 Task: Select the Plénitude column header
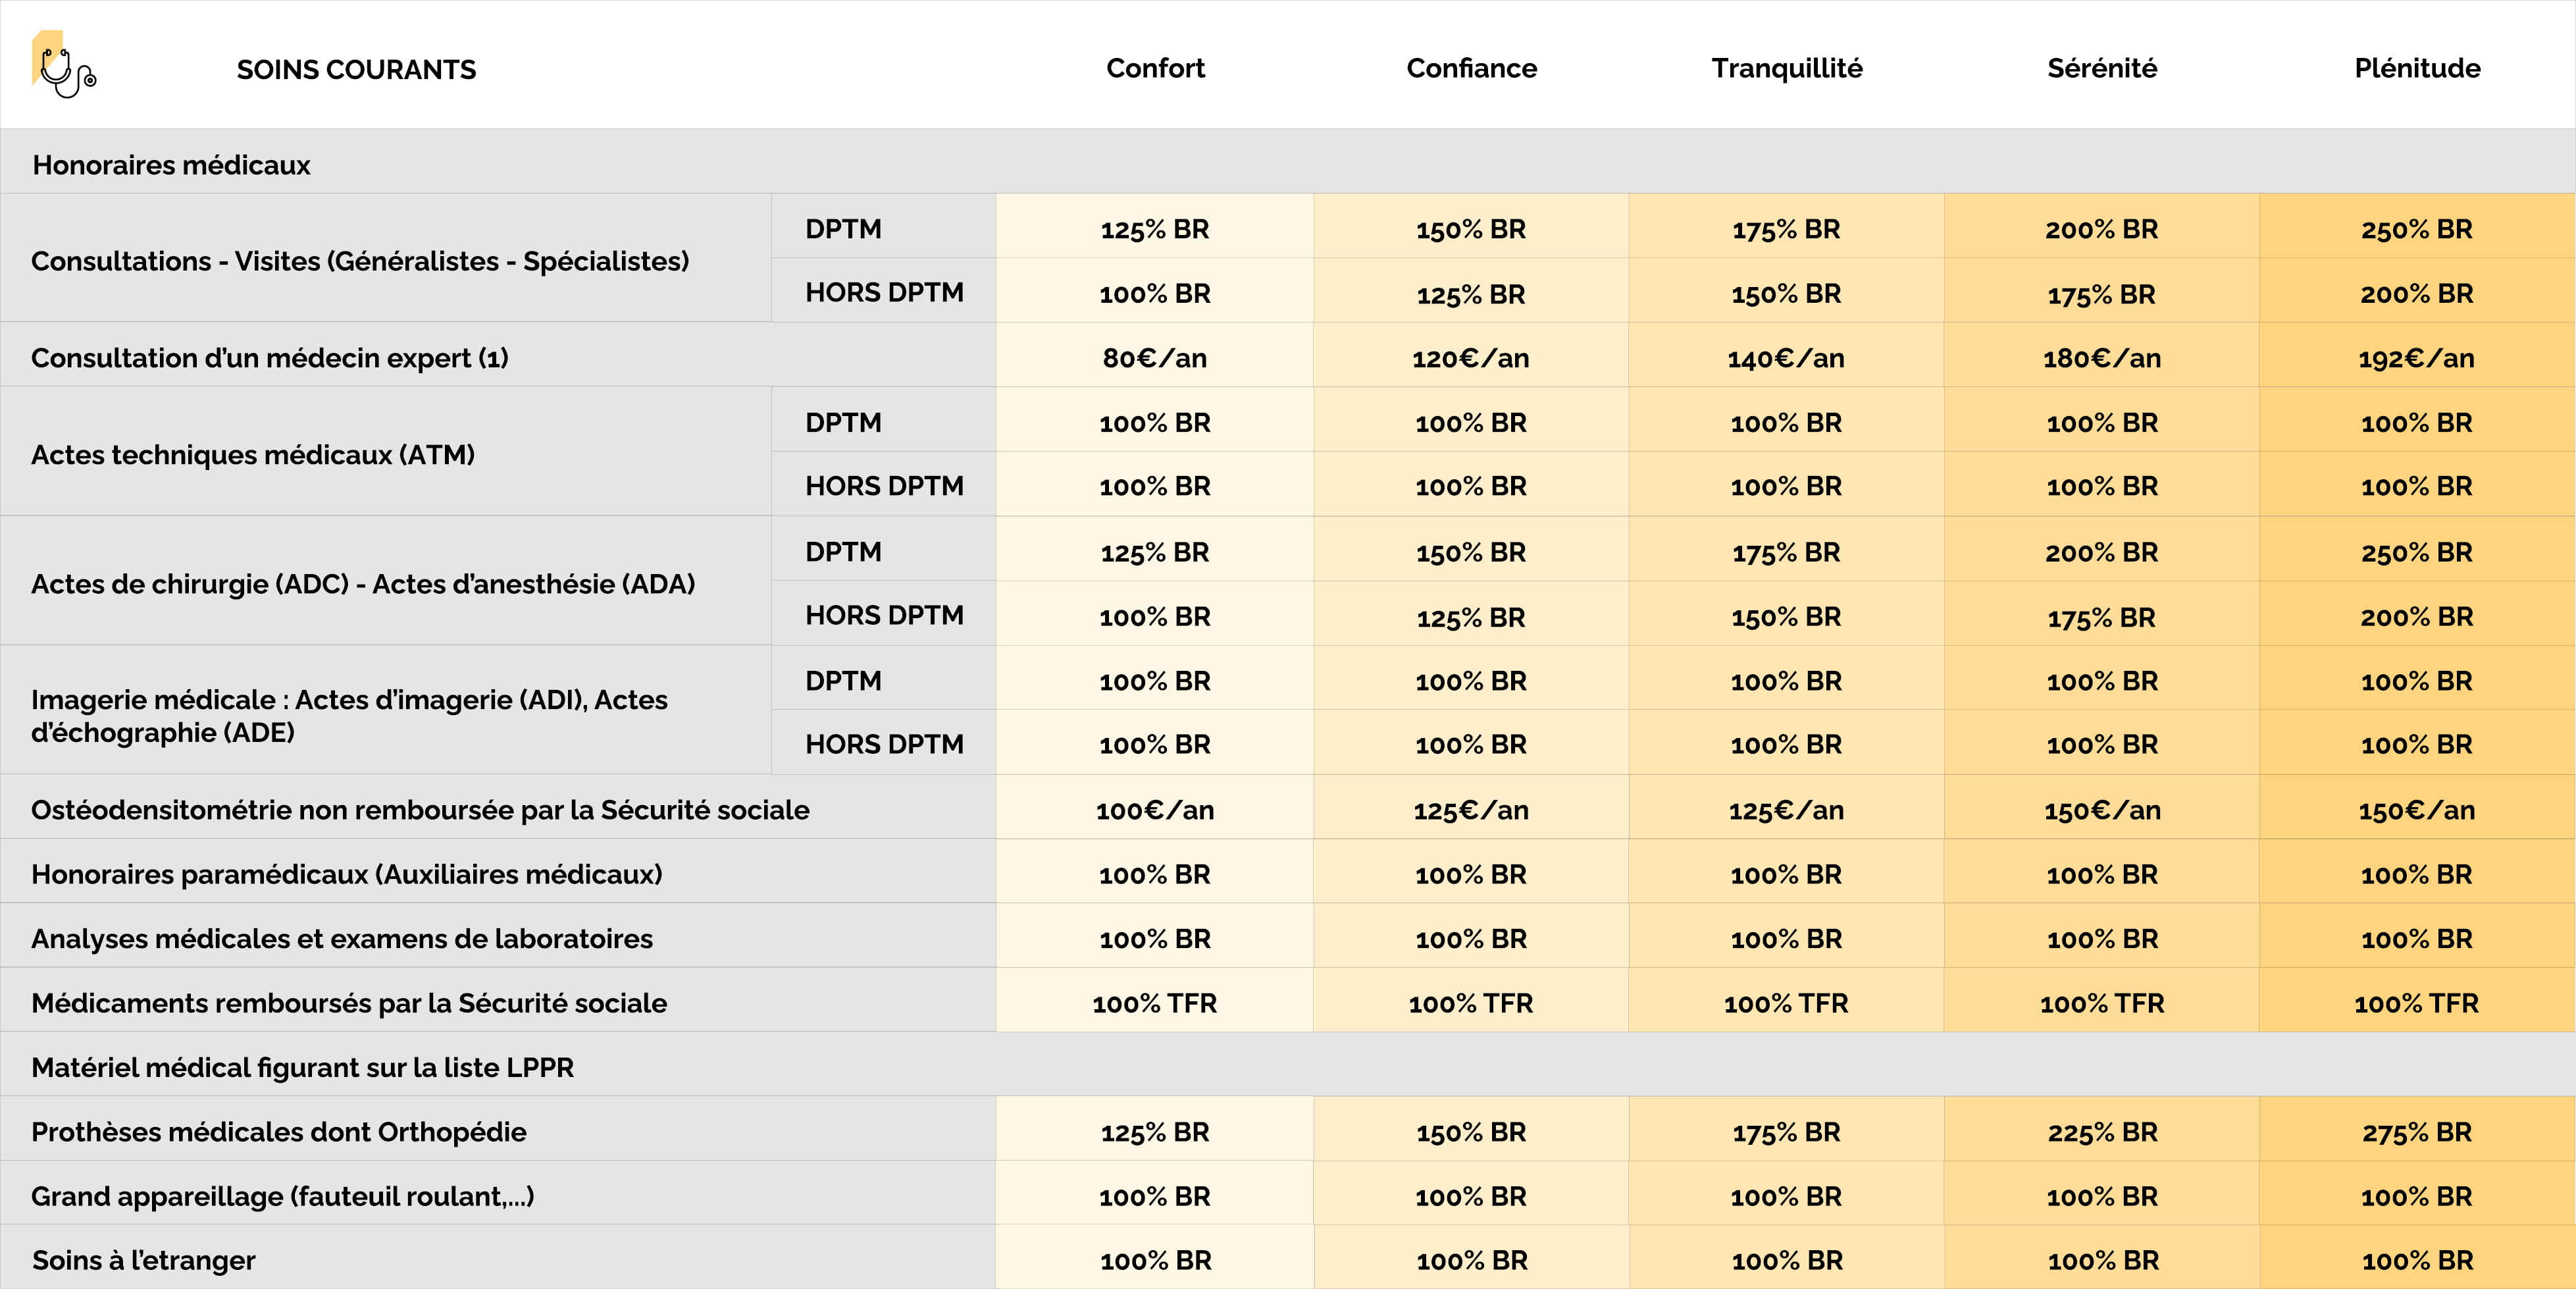[x=2417, y=68]
